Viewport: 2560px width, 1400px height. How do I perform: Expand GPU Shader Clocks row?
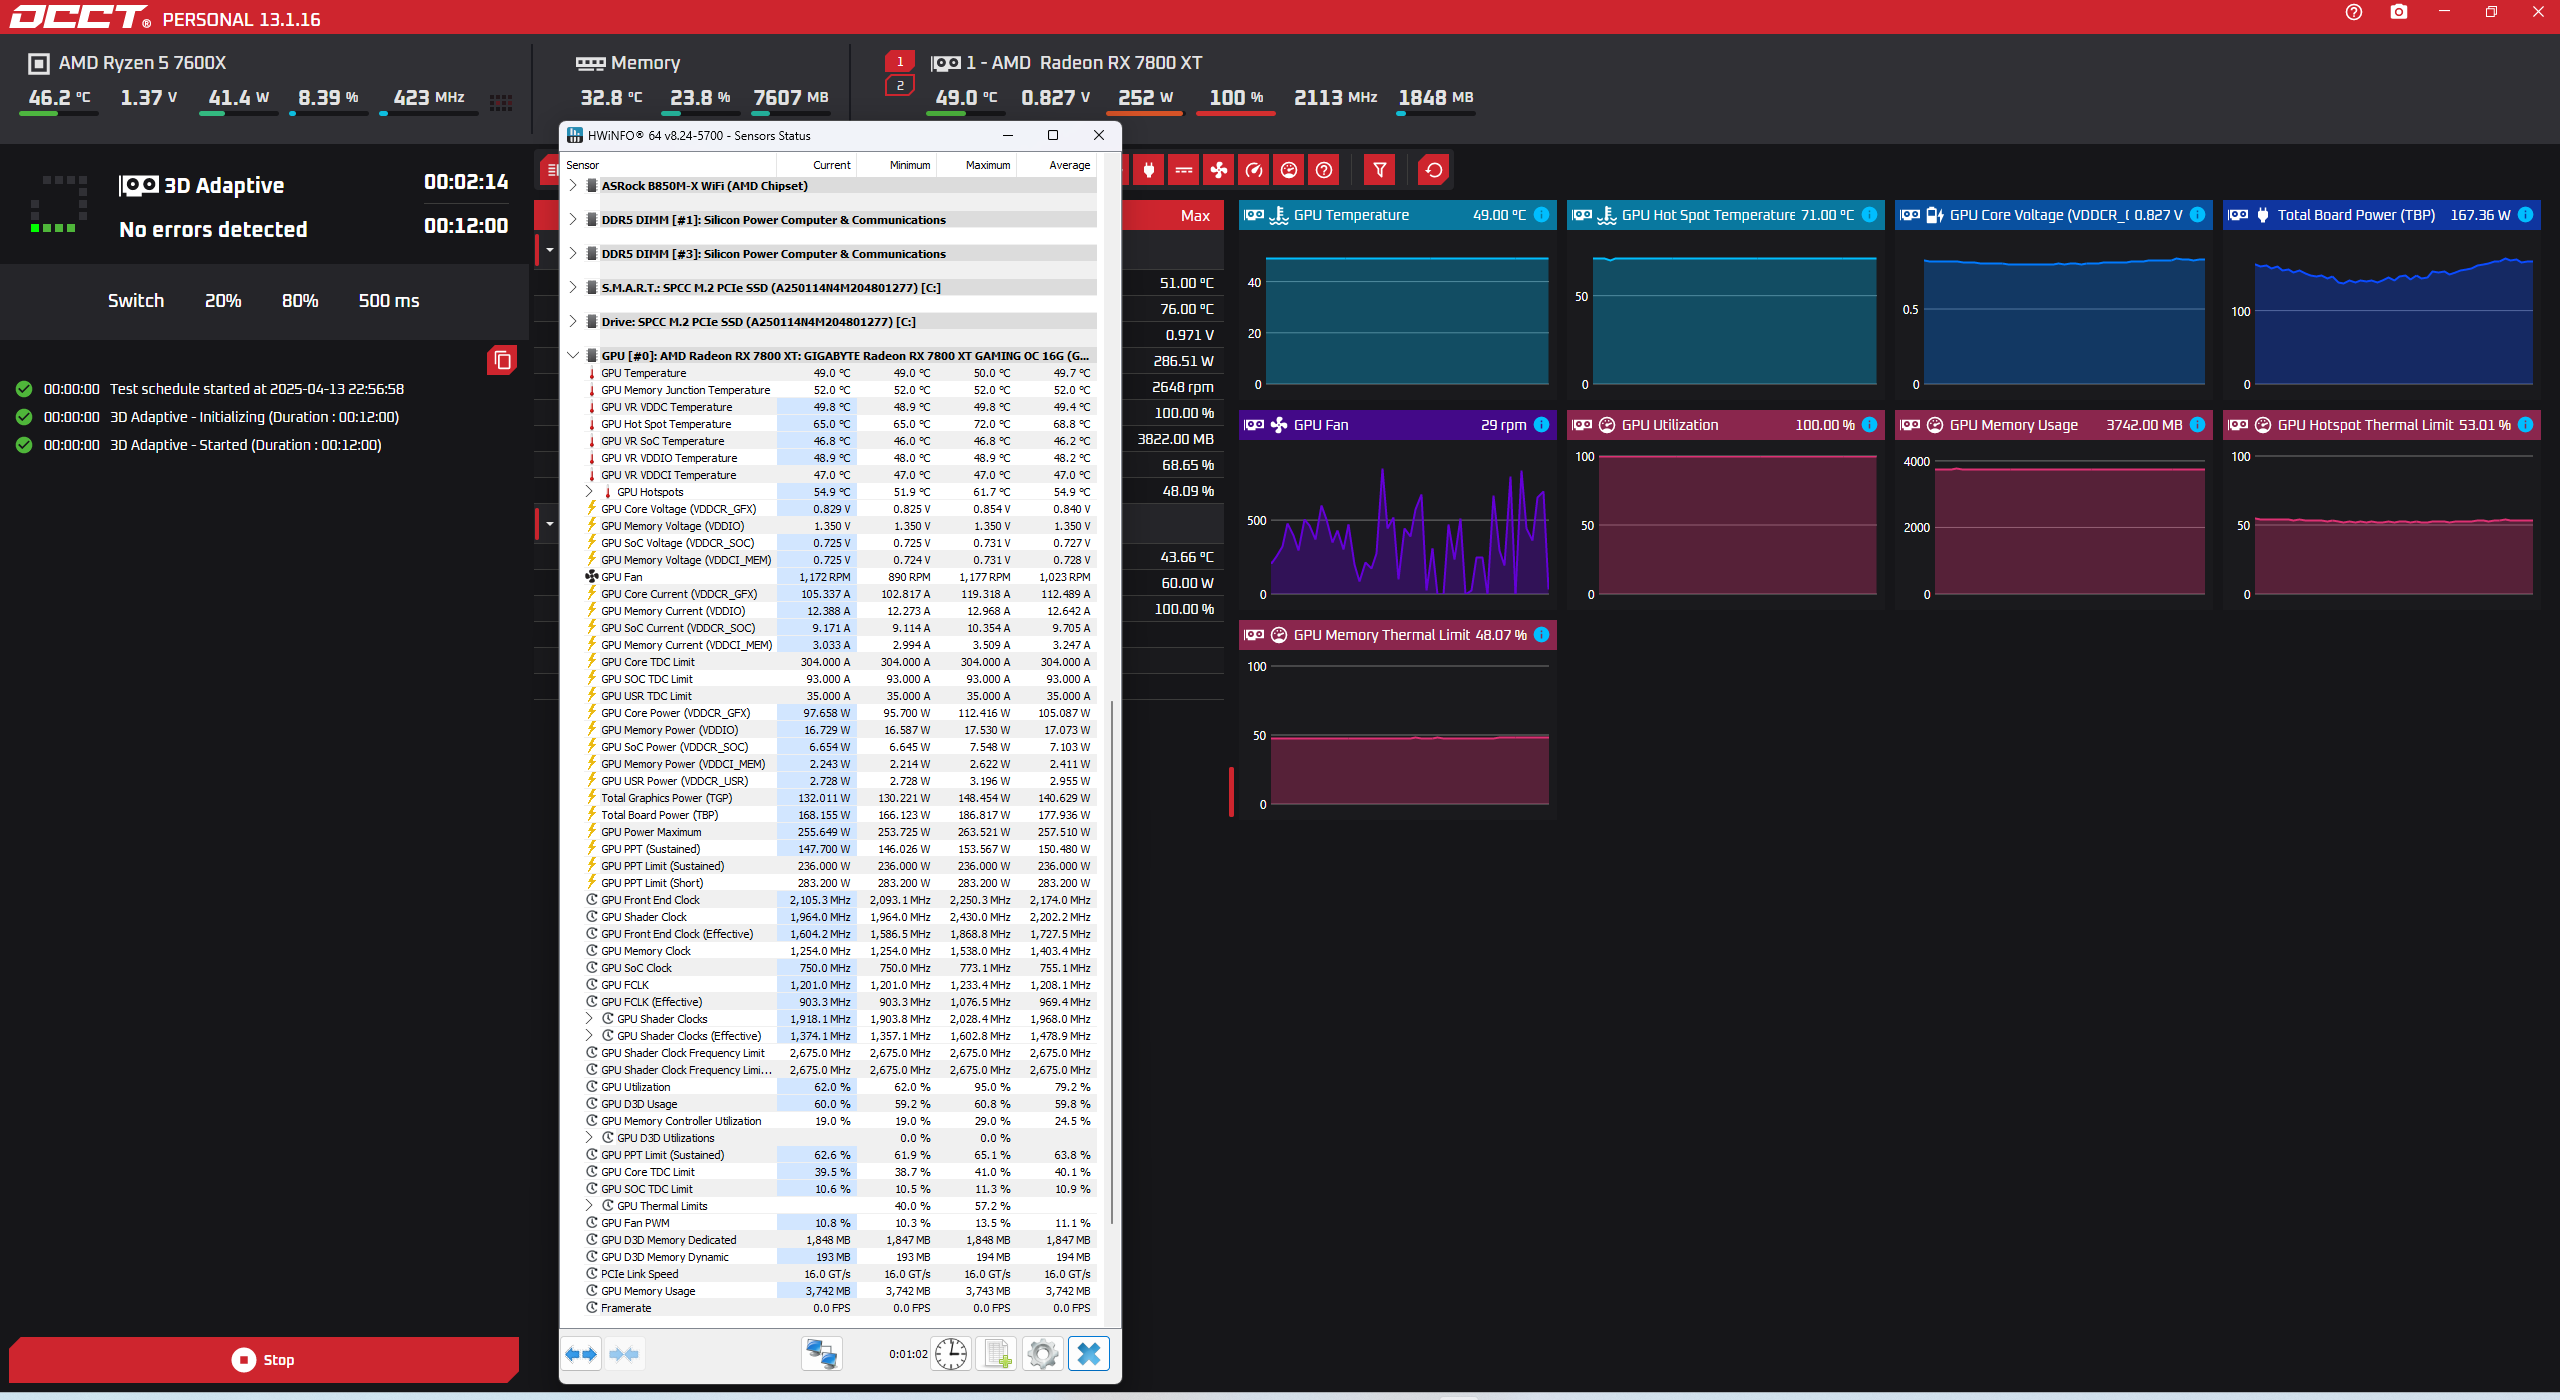pos(589,1019)
